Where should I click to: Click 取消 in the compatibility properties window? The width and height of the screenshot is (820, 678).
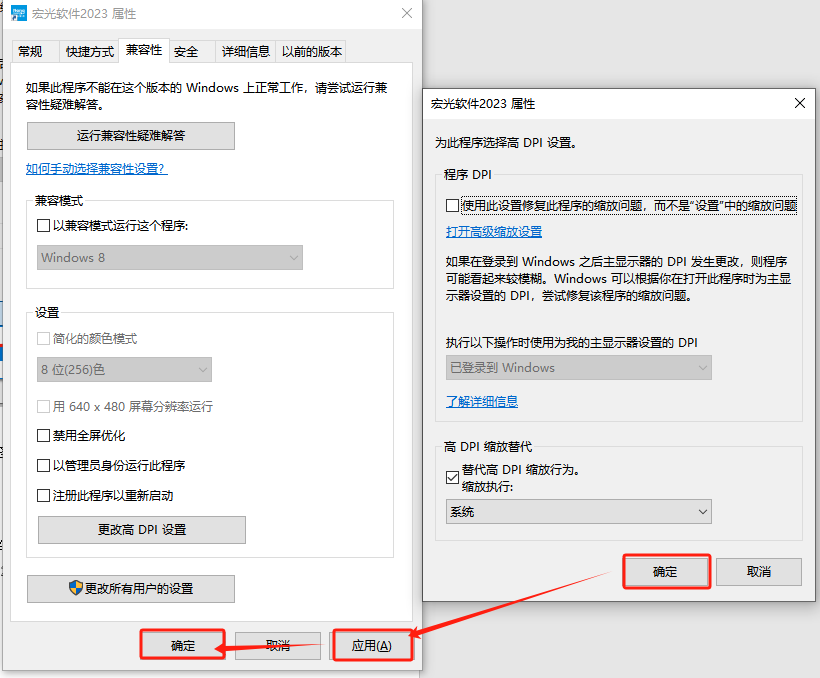click(x=278, y=646)
